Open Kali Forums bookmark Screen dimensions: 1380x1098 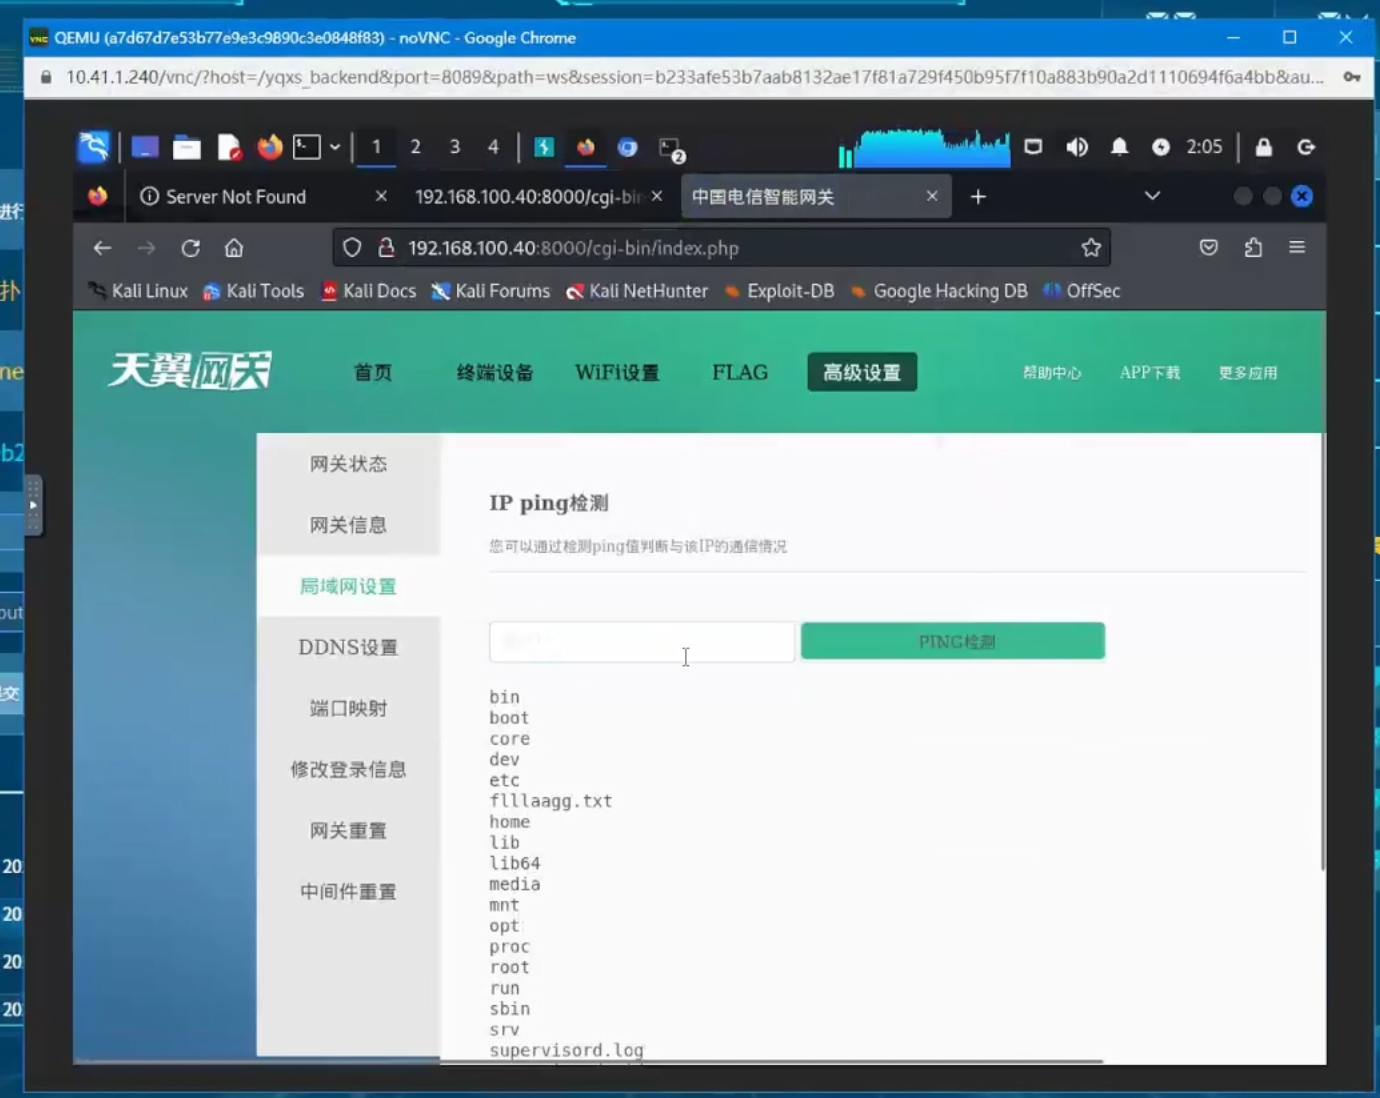pyautogui.click(x=491, y=291)
